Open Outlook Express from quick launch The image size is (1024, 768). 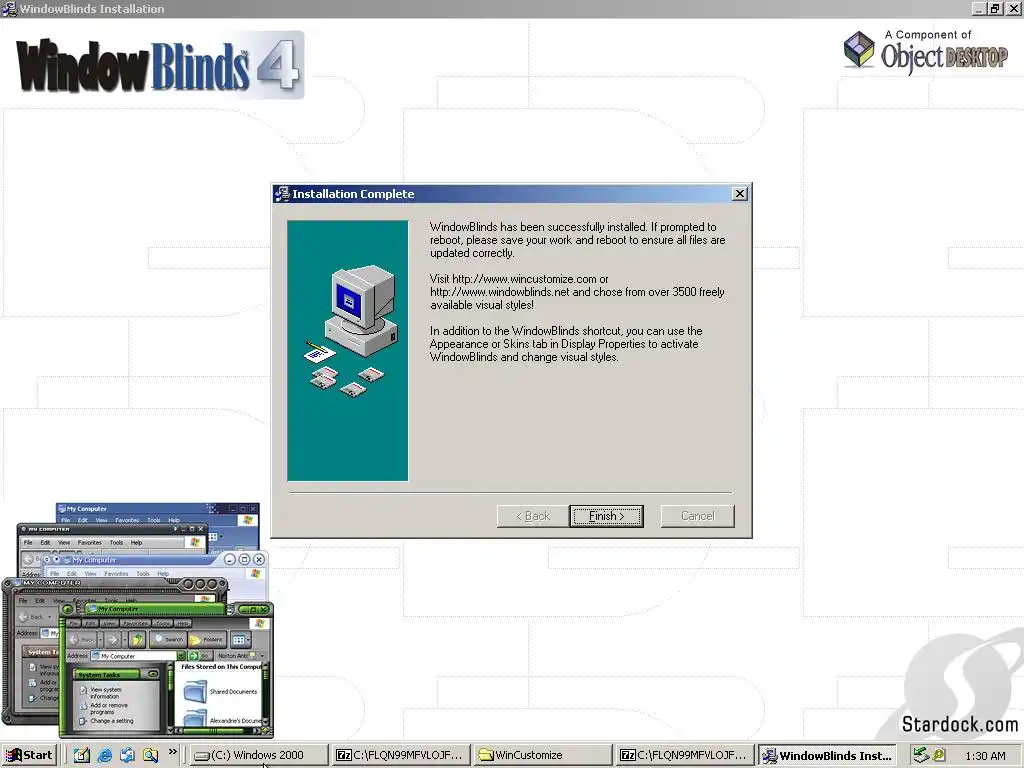pyautogui.click(x=127, y=755)
